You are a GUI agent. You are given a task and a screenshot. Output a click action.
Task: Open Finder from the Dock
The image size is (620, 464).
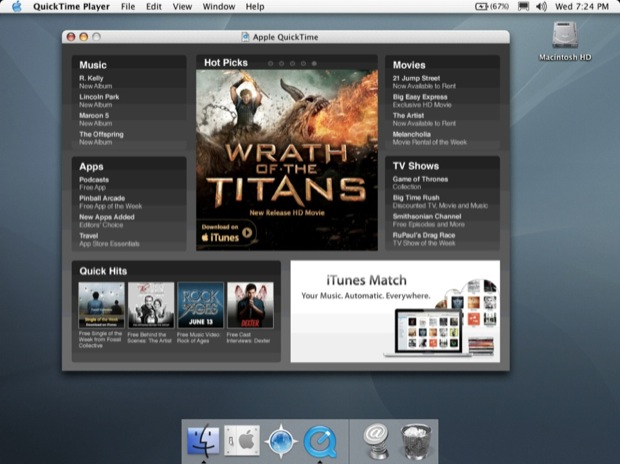pos(203,440)
